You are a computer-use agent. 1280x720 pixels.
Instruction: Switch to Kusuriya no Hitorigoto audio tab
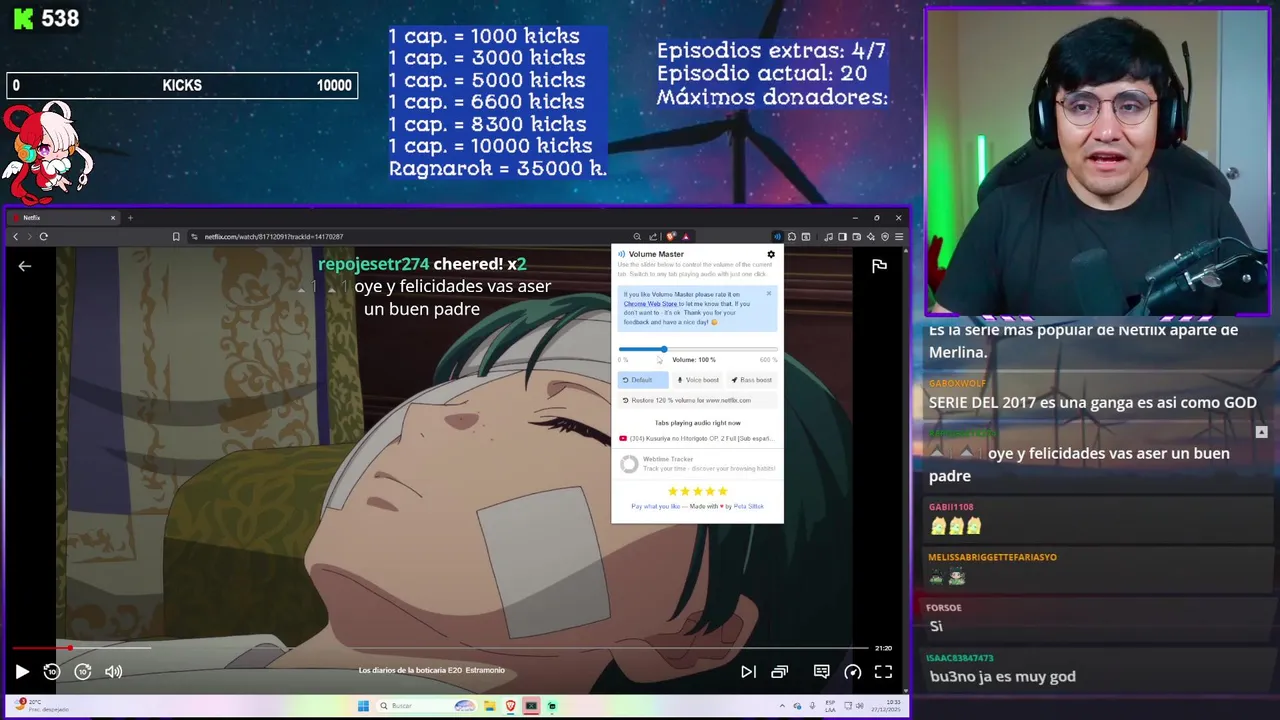pyautogui.click(x=697, y=438)
